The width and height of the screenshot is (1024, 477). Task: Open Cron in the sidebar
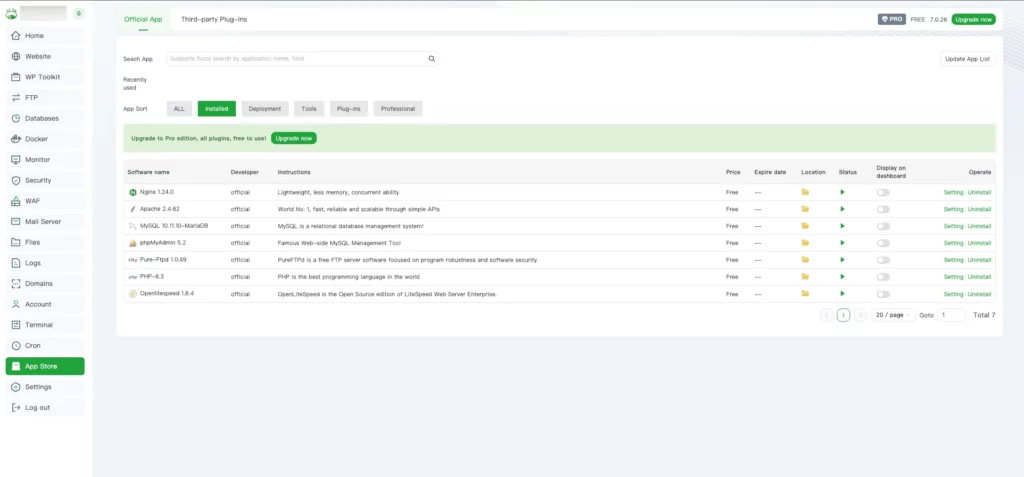point(45,346)
